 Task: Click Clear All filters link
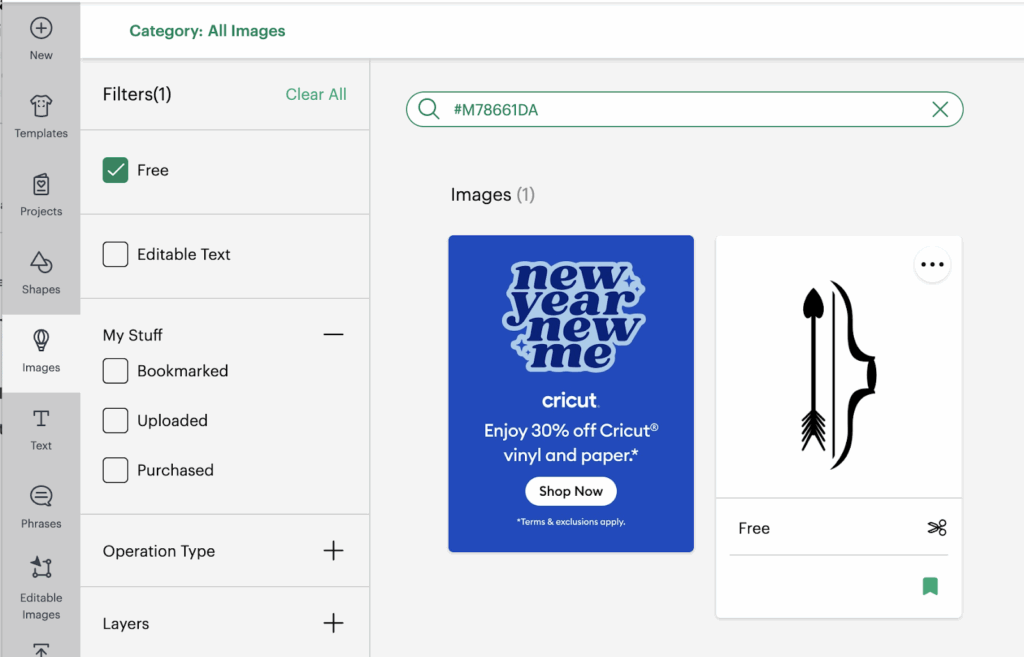[316, 94]
